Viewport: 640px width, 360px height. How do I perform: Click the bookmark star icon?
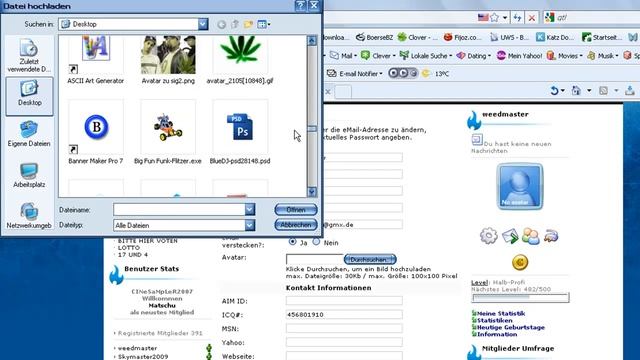pos(495,18)
